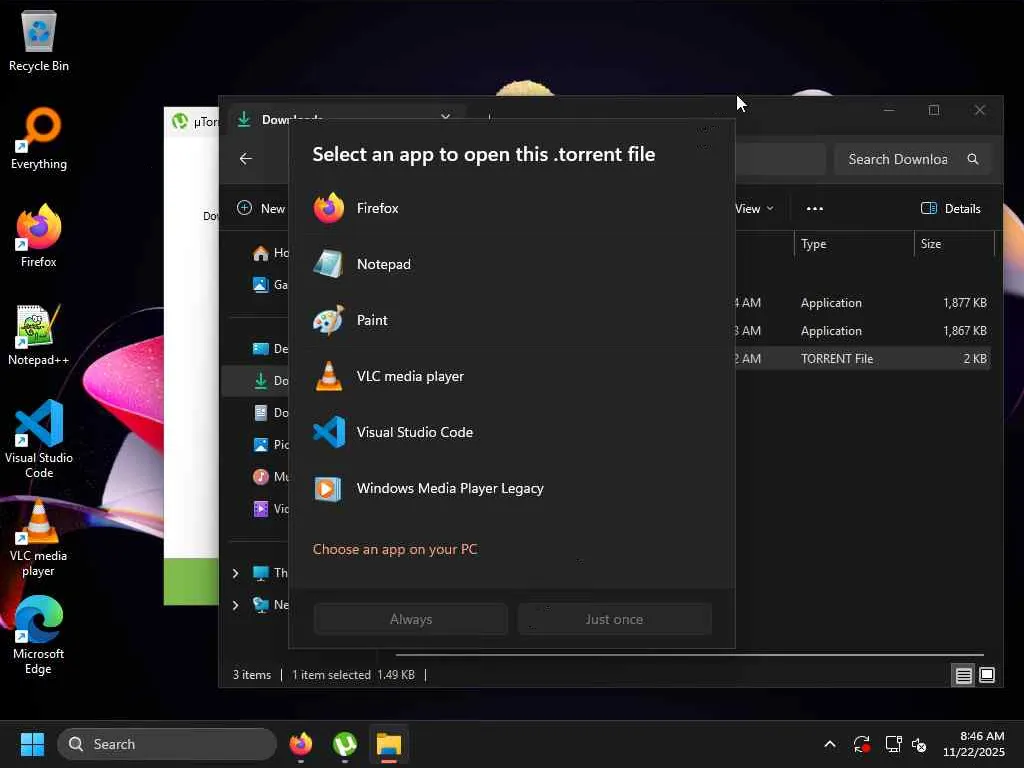
Task: Open Videos folder in navigation pane
Action: 270,509
